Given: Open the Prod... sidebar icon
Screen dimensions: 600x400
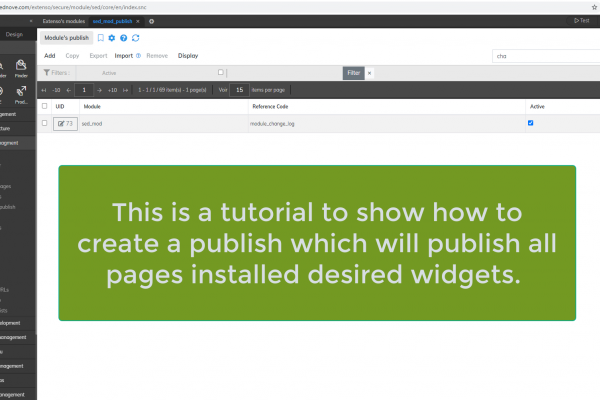Looking at the screenshot, I should [x=21, y=95].
